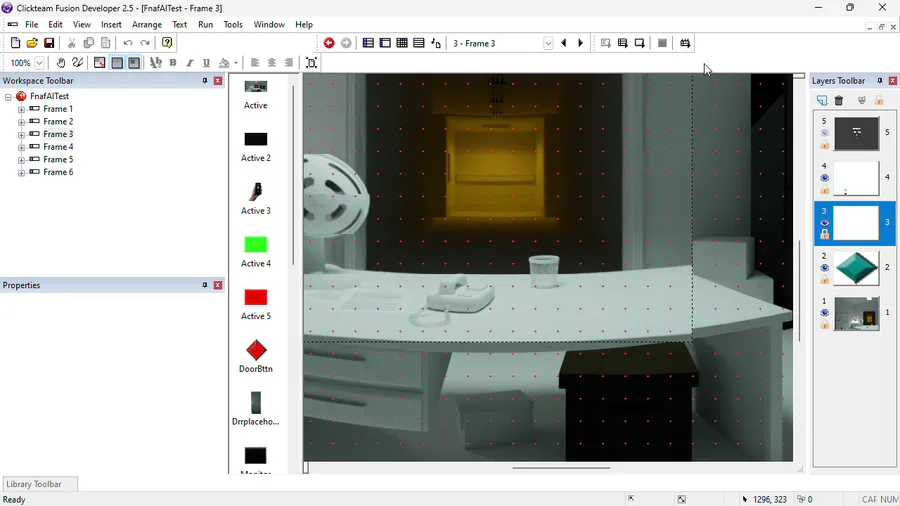Open the Insert menu

(x=111, y=25)
